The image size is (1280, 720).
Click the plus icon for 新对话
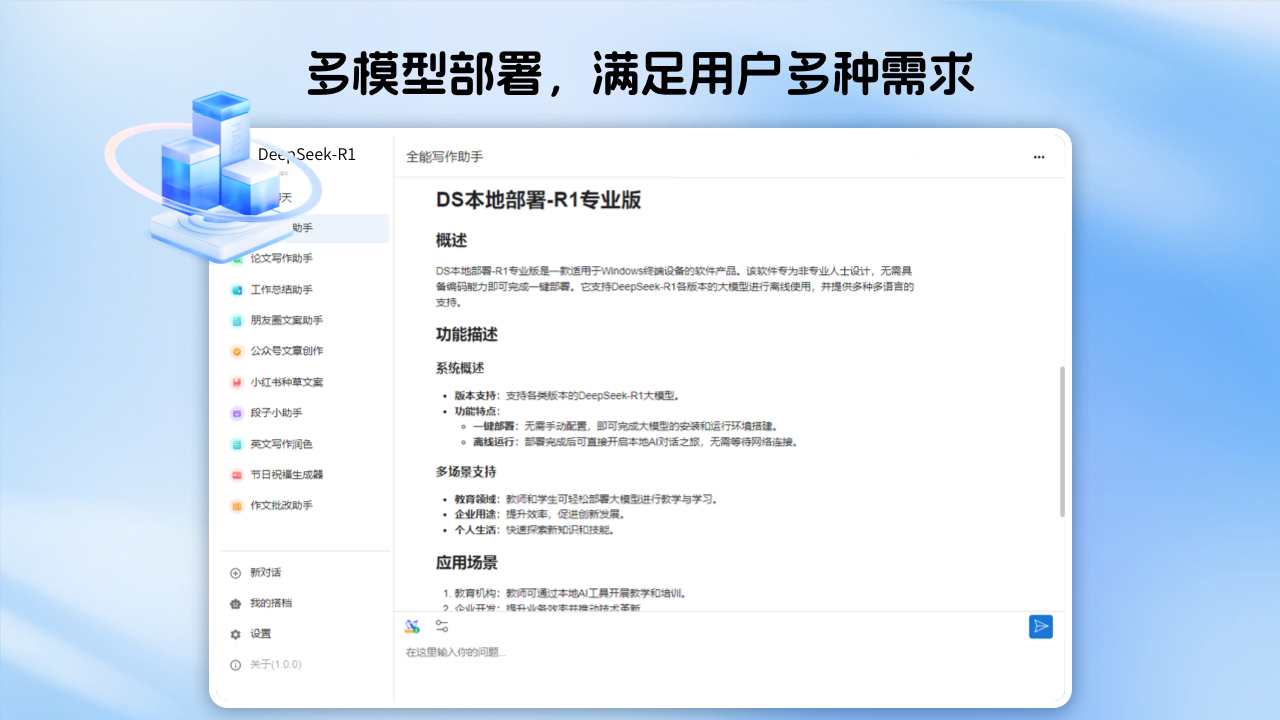(236, 573)
